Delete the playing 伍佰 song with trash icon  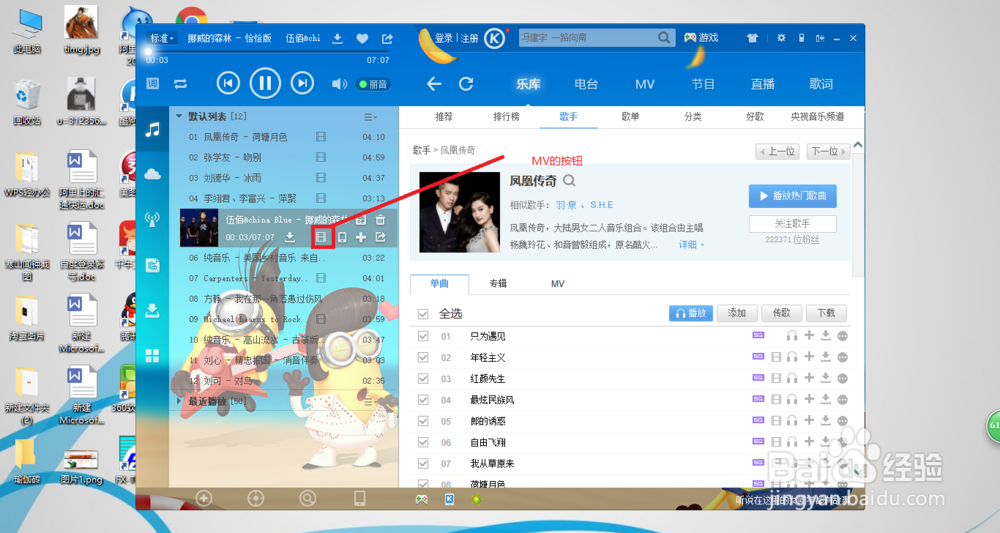380,220
